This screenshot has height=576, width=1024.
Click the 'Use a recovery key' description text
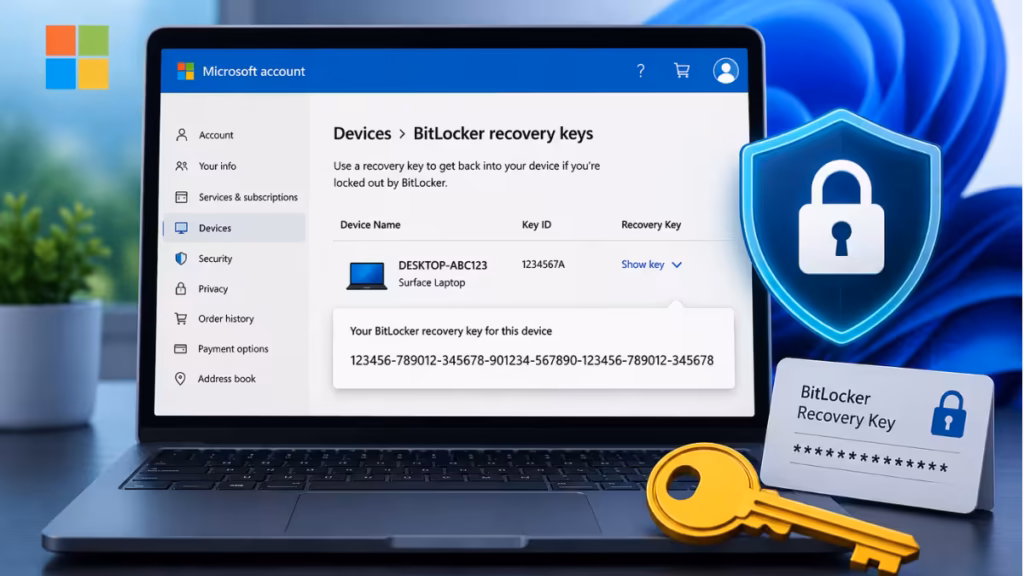tap(466, 174)
